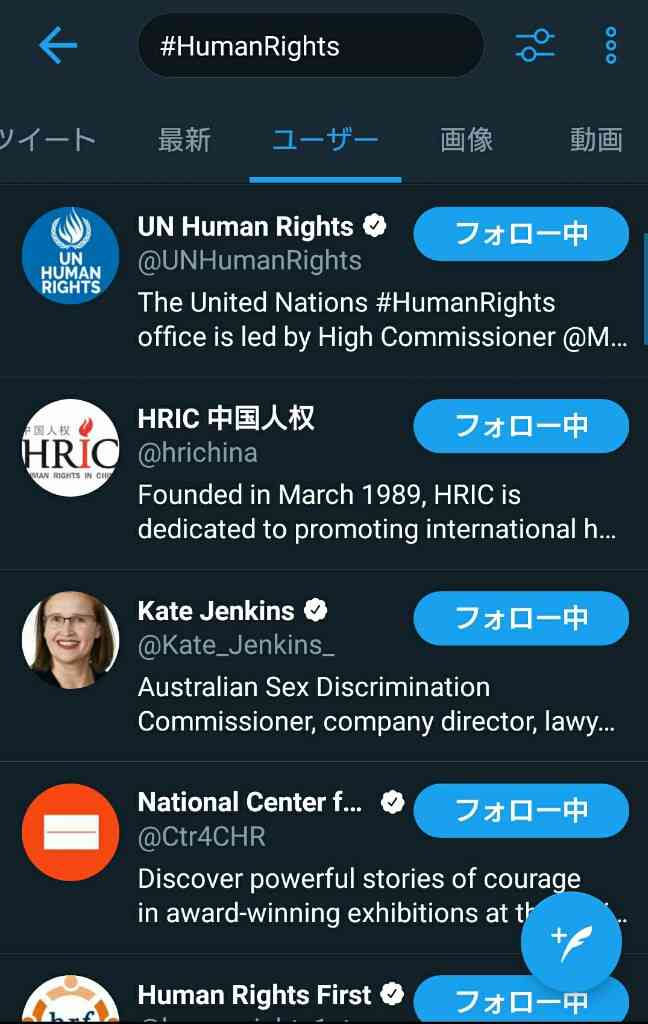The width and height of the screenshot is (648, 1024).
Task: Switch to the 最新 tab
Action: coord(184,140)
